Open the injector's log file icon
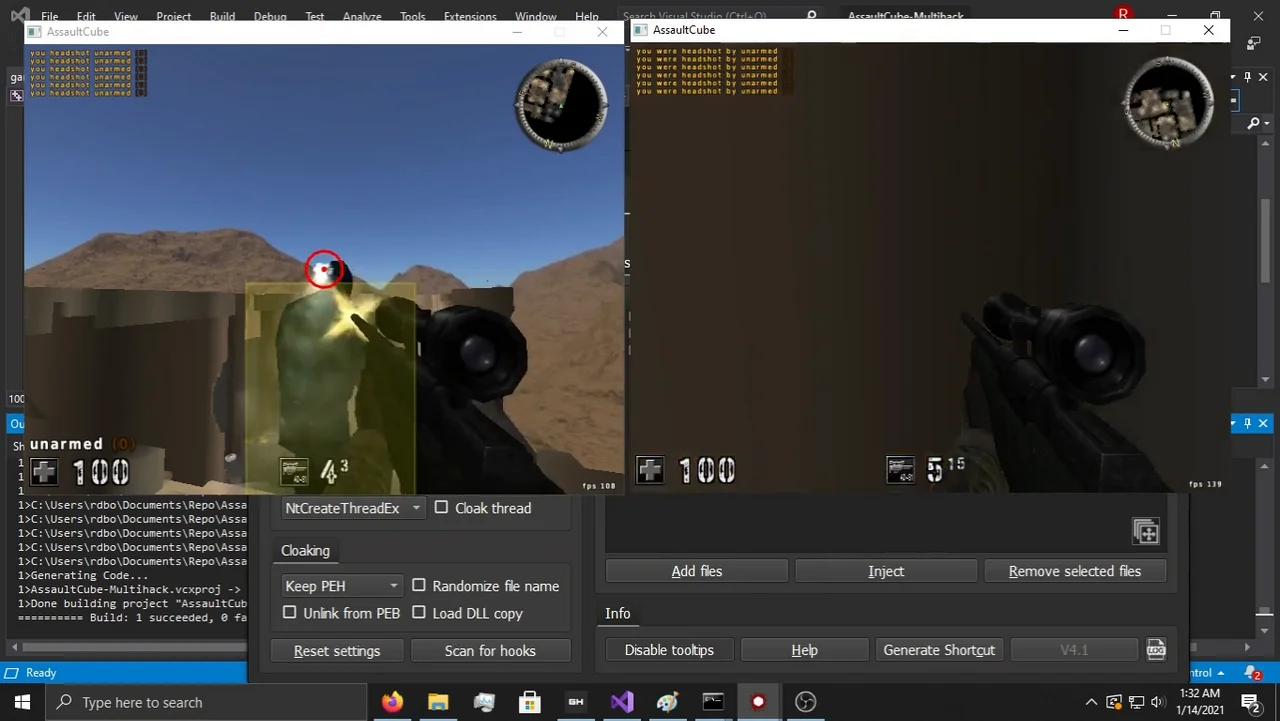This screenshot has width=1280, height=721. click(1156, 649)
